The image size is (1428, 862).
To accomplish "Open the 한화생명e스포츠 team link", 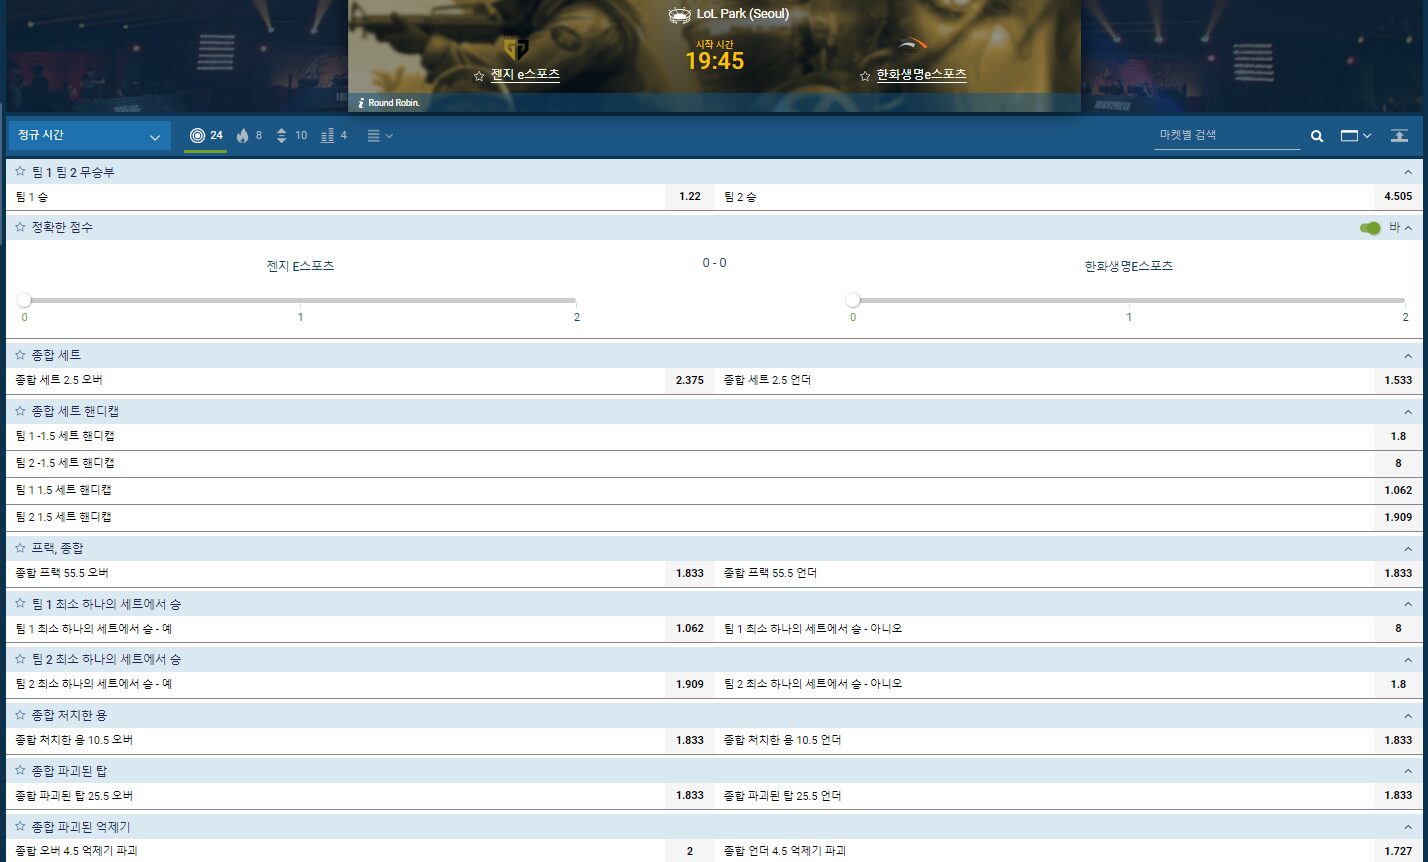I will (x=922, y=74).
